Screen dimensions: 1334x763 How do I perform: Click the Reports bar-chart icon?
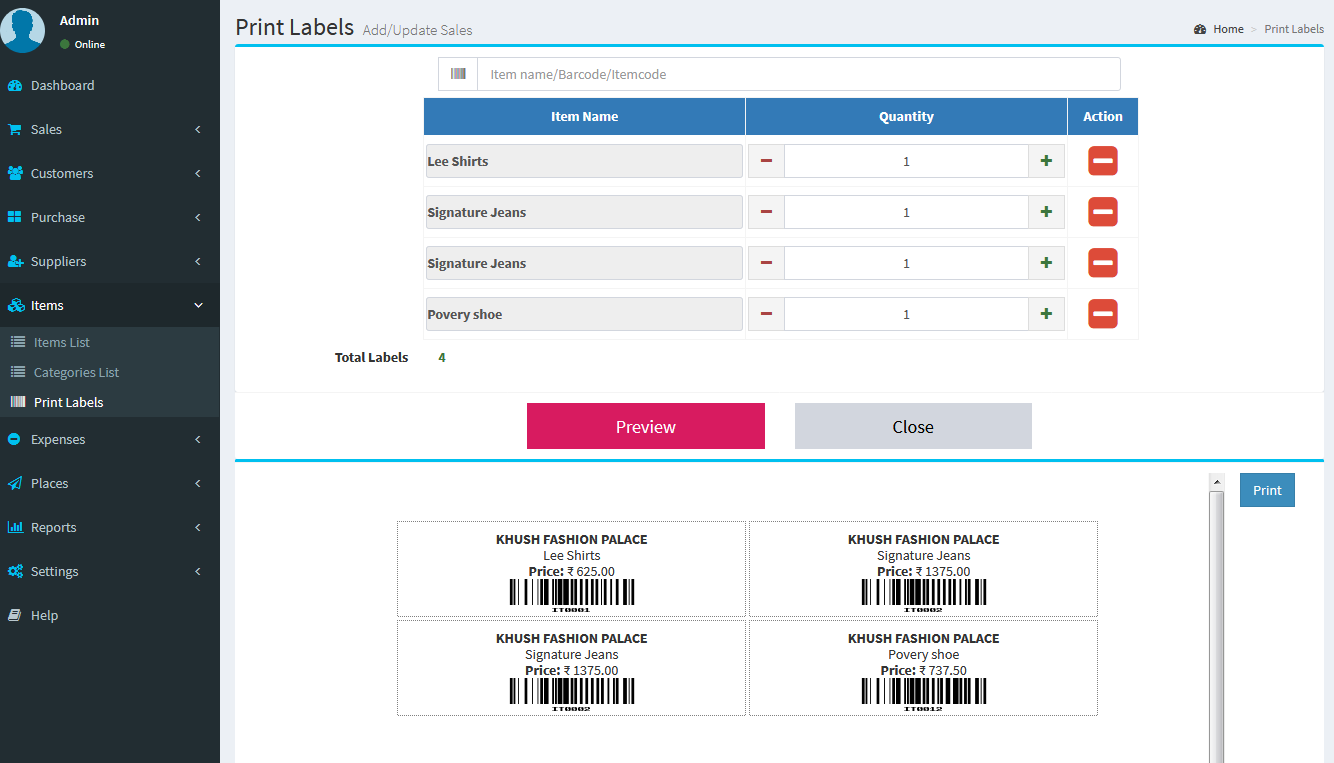(15, 528)
